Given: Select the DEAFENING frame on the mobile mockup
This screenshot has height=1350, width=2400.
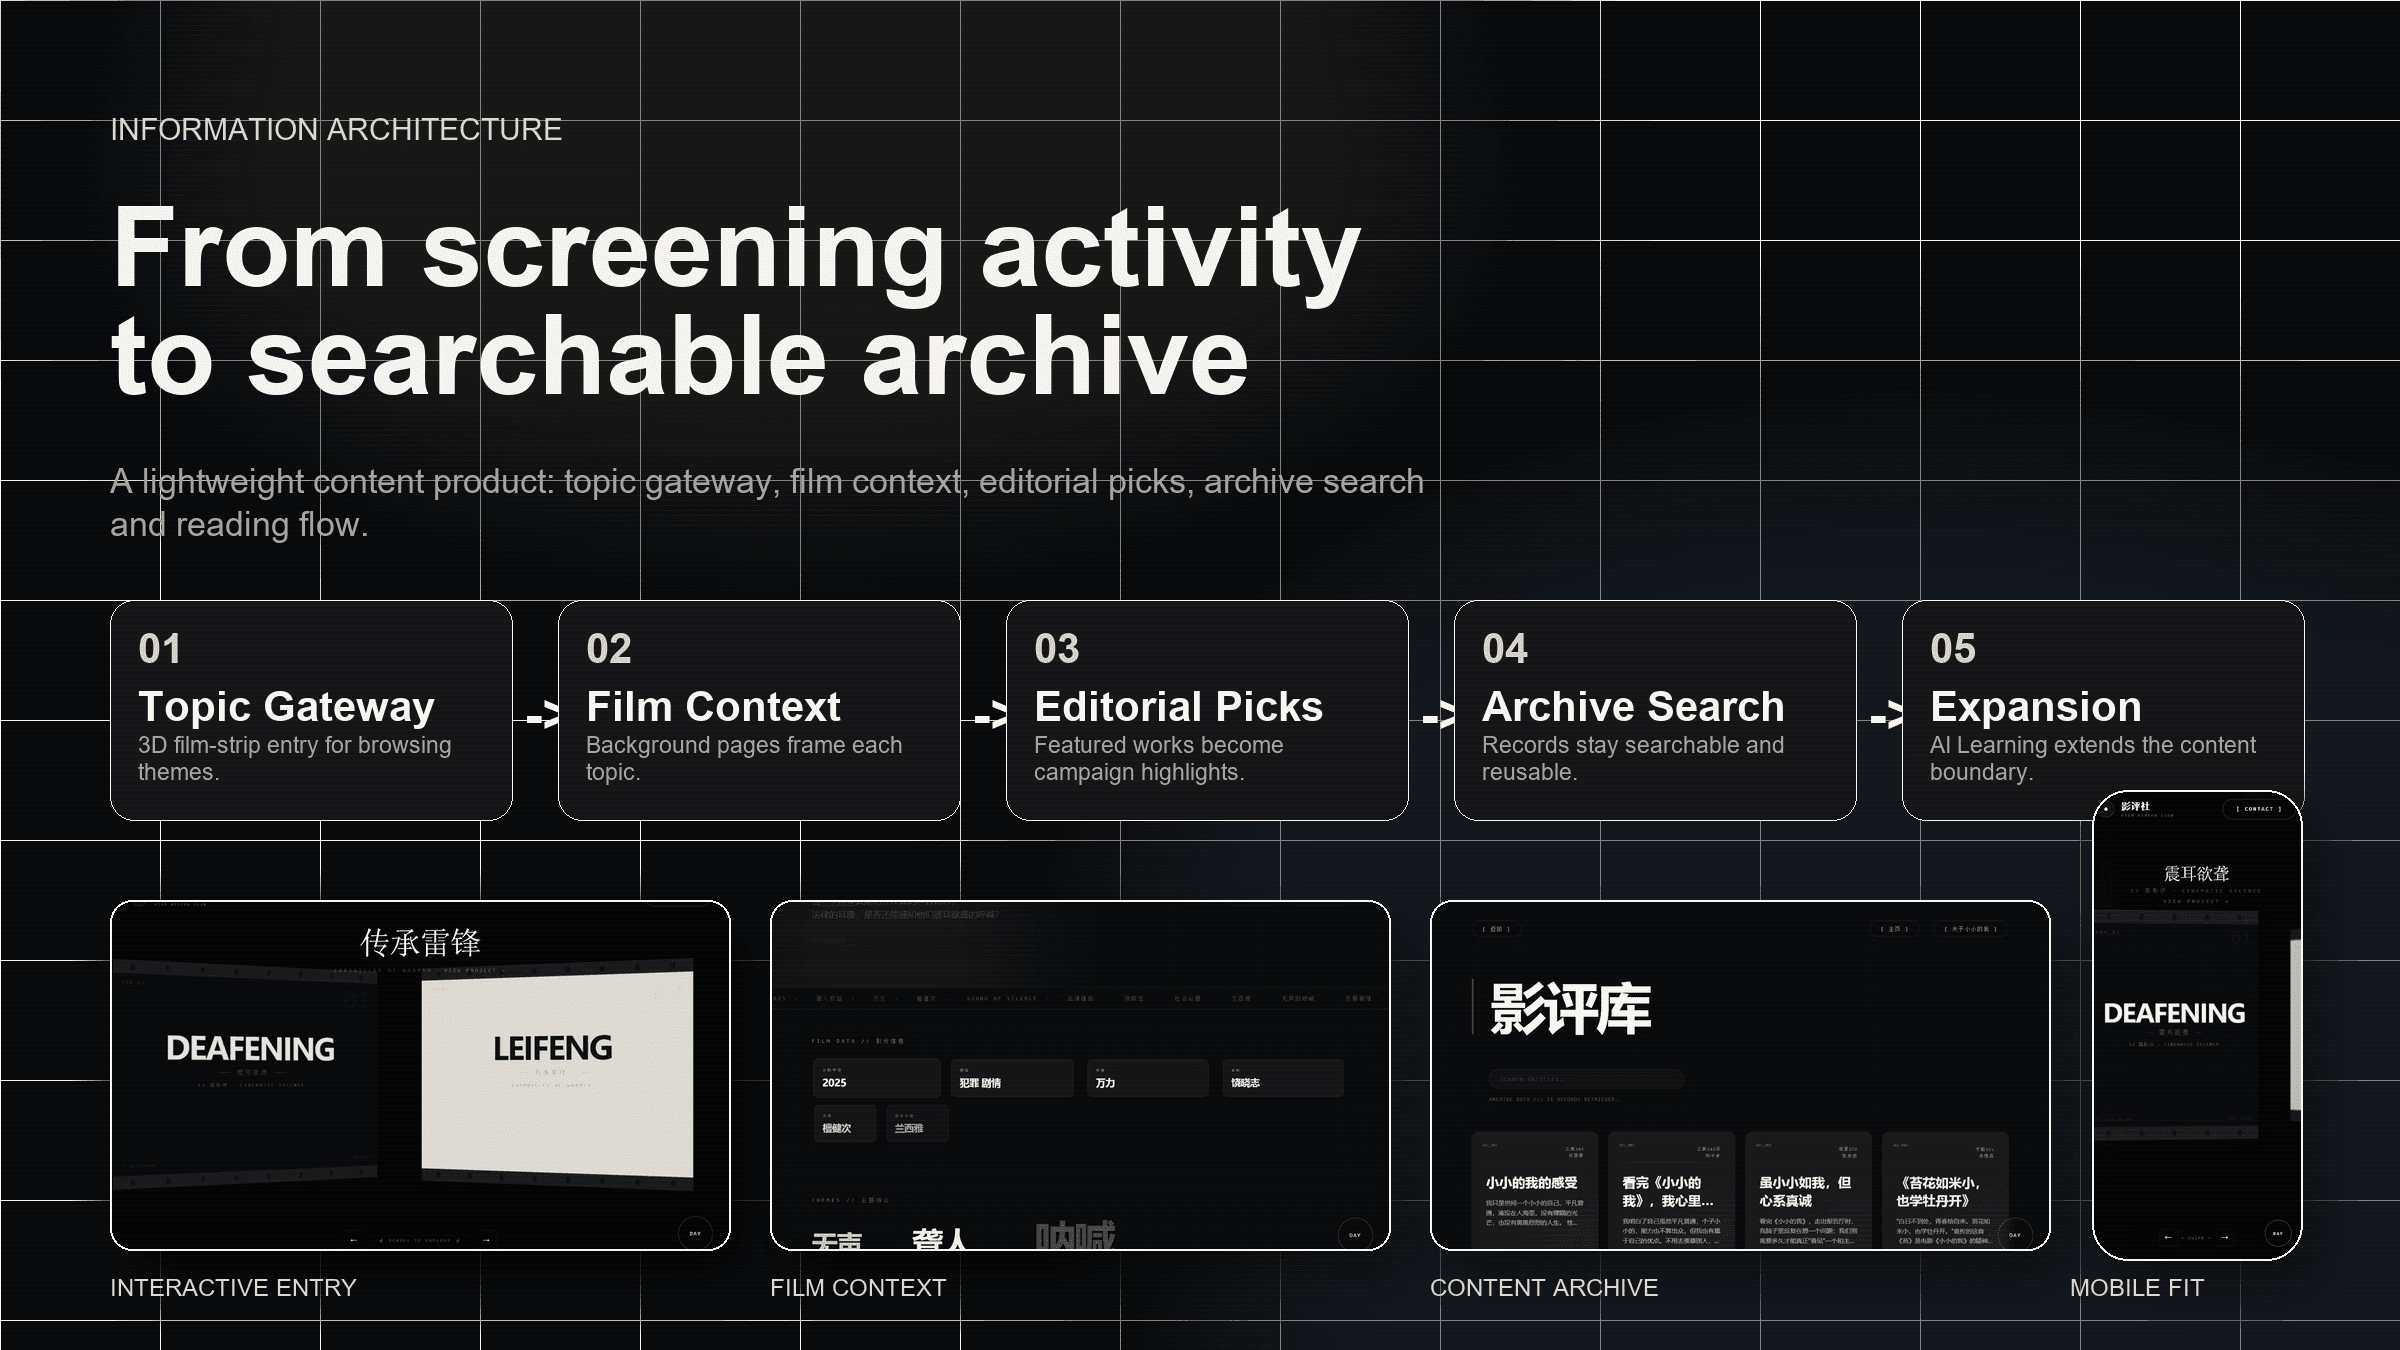Looking at the screenshot, I should pos(2174,1025).
